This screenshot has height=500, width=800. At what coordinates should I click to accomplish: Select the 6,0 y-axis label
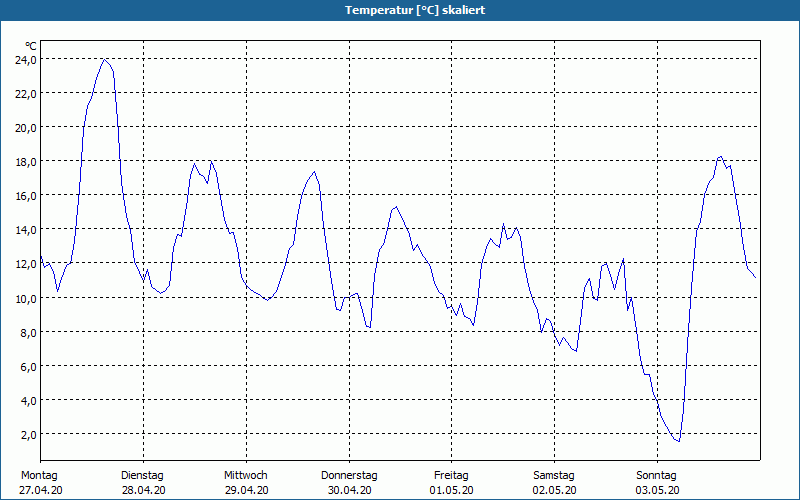click(x=28, y=367)
